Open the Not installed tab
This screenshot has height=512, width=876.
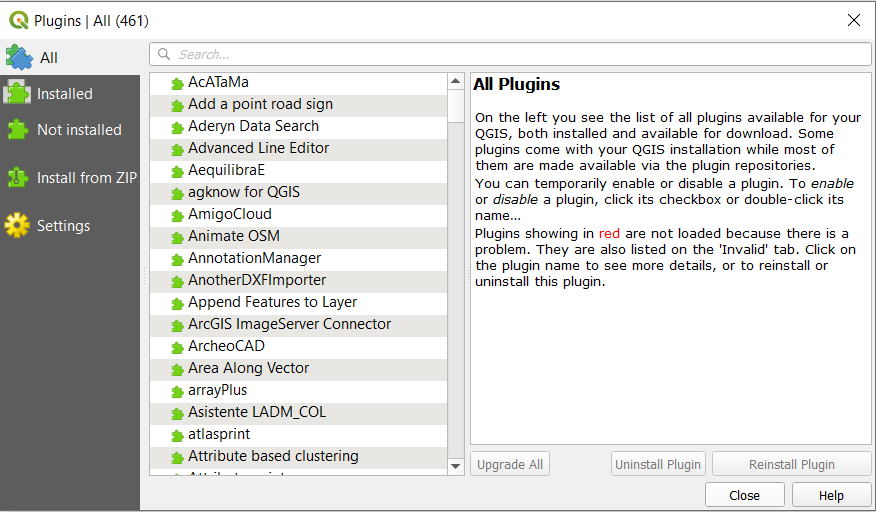click(x=79, y=130)
